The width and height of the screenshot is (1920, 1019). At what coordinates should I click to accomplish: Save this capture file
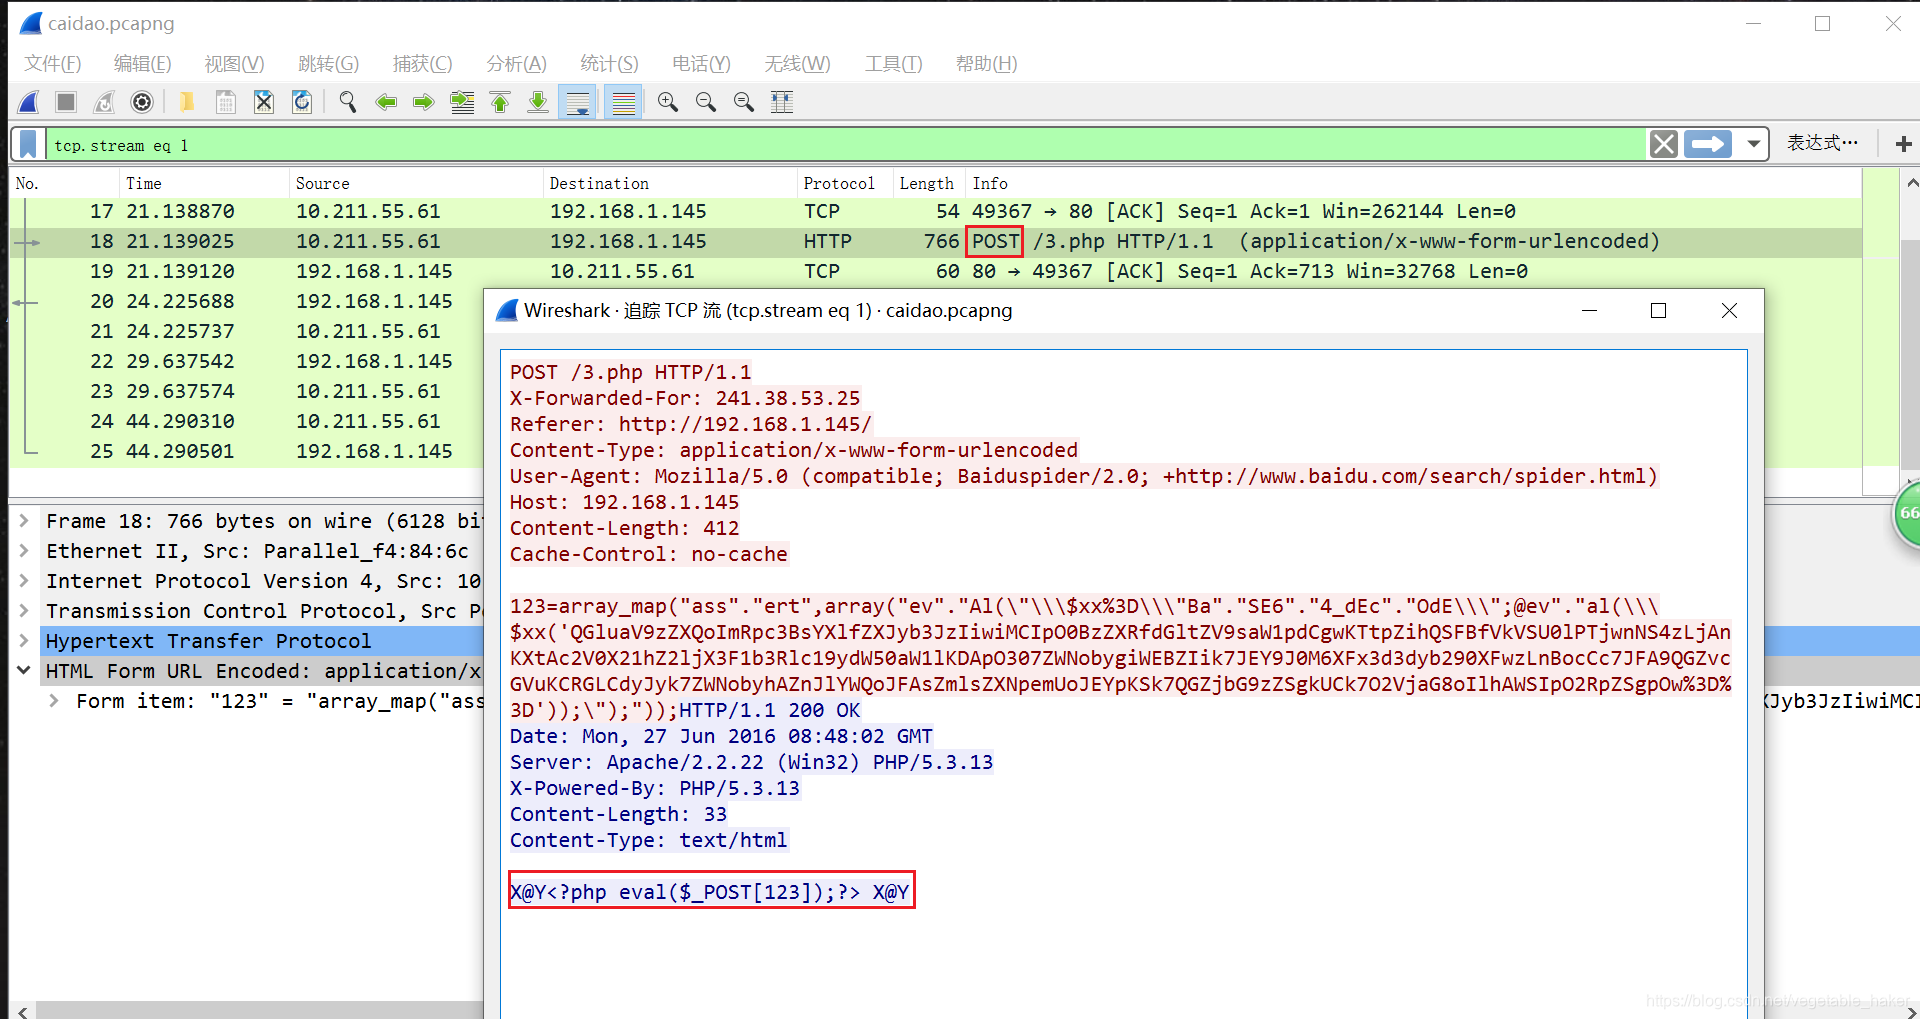click(x=226, y=102)
